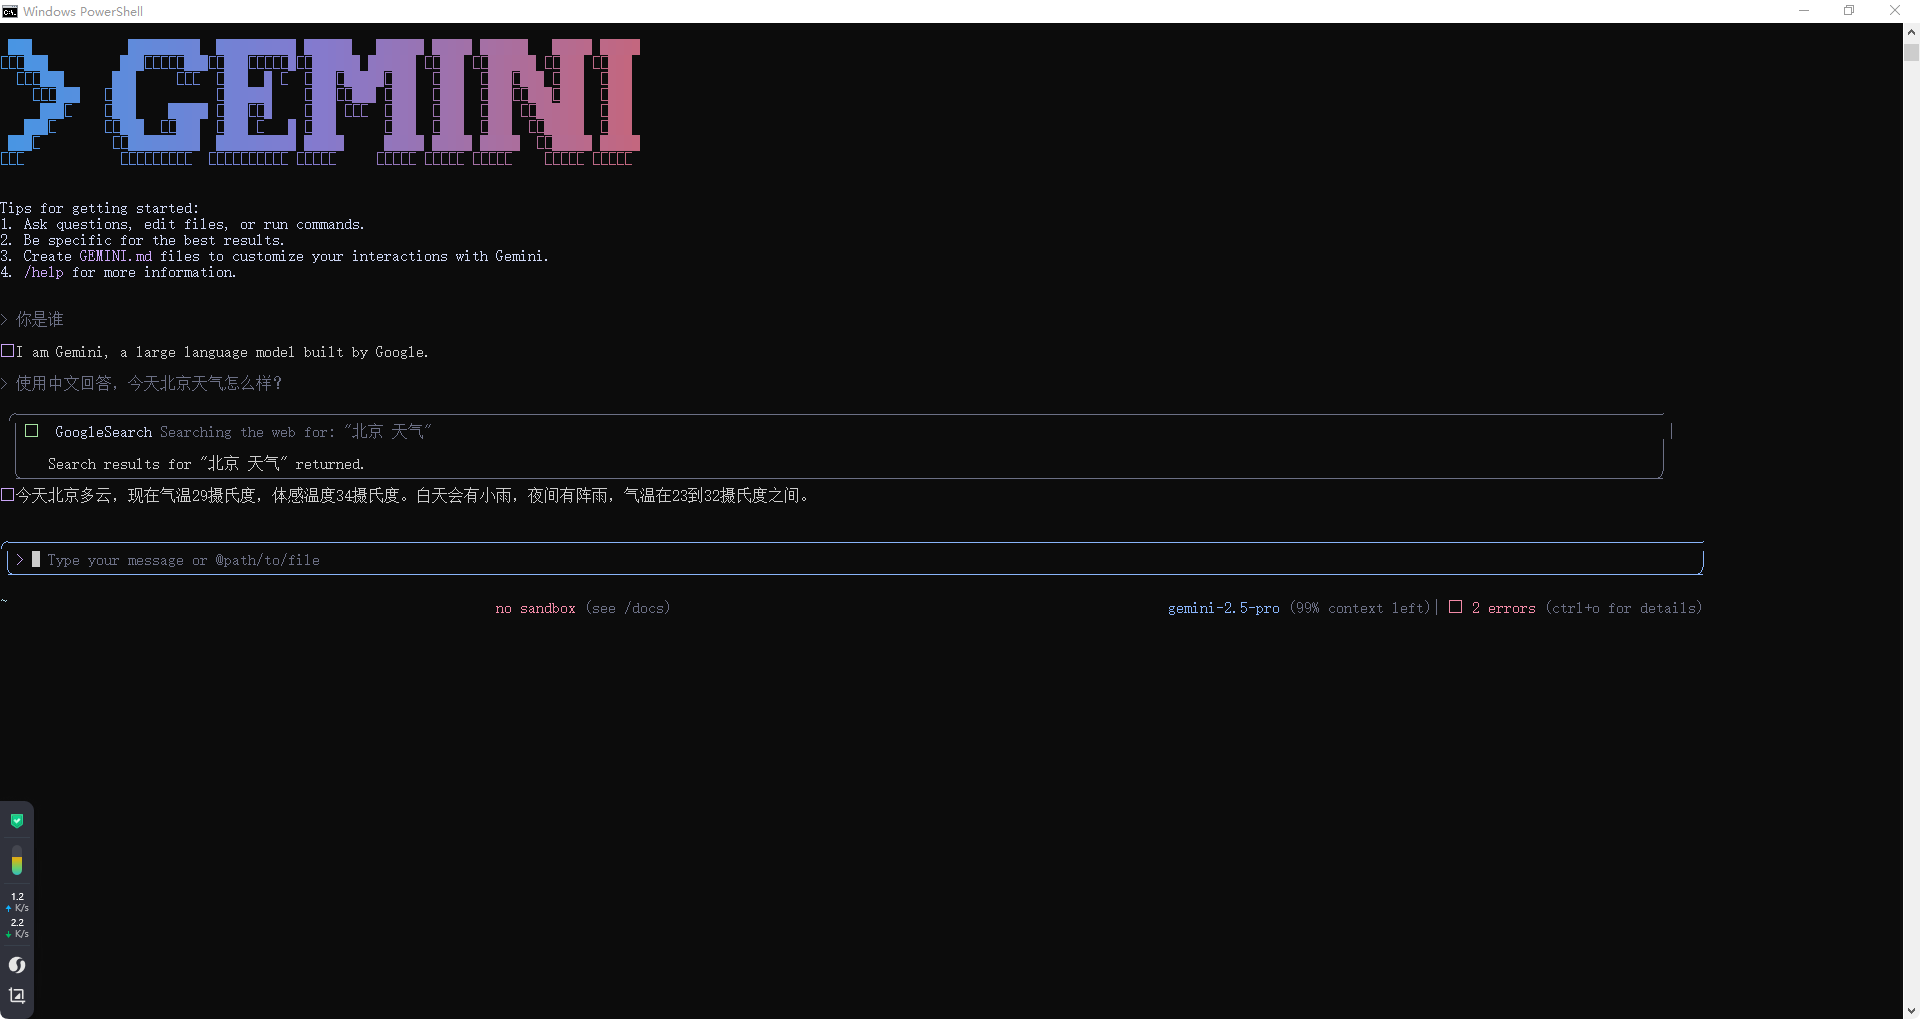Click the scrollbar up arrow
The width and height of the screenshot is (1920, 1019).
pyautogui.click(x=1911, y=32)
